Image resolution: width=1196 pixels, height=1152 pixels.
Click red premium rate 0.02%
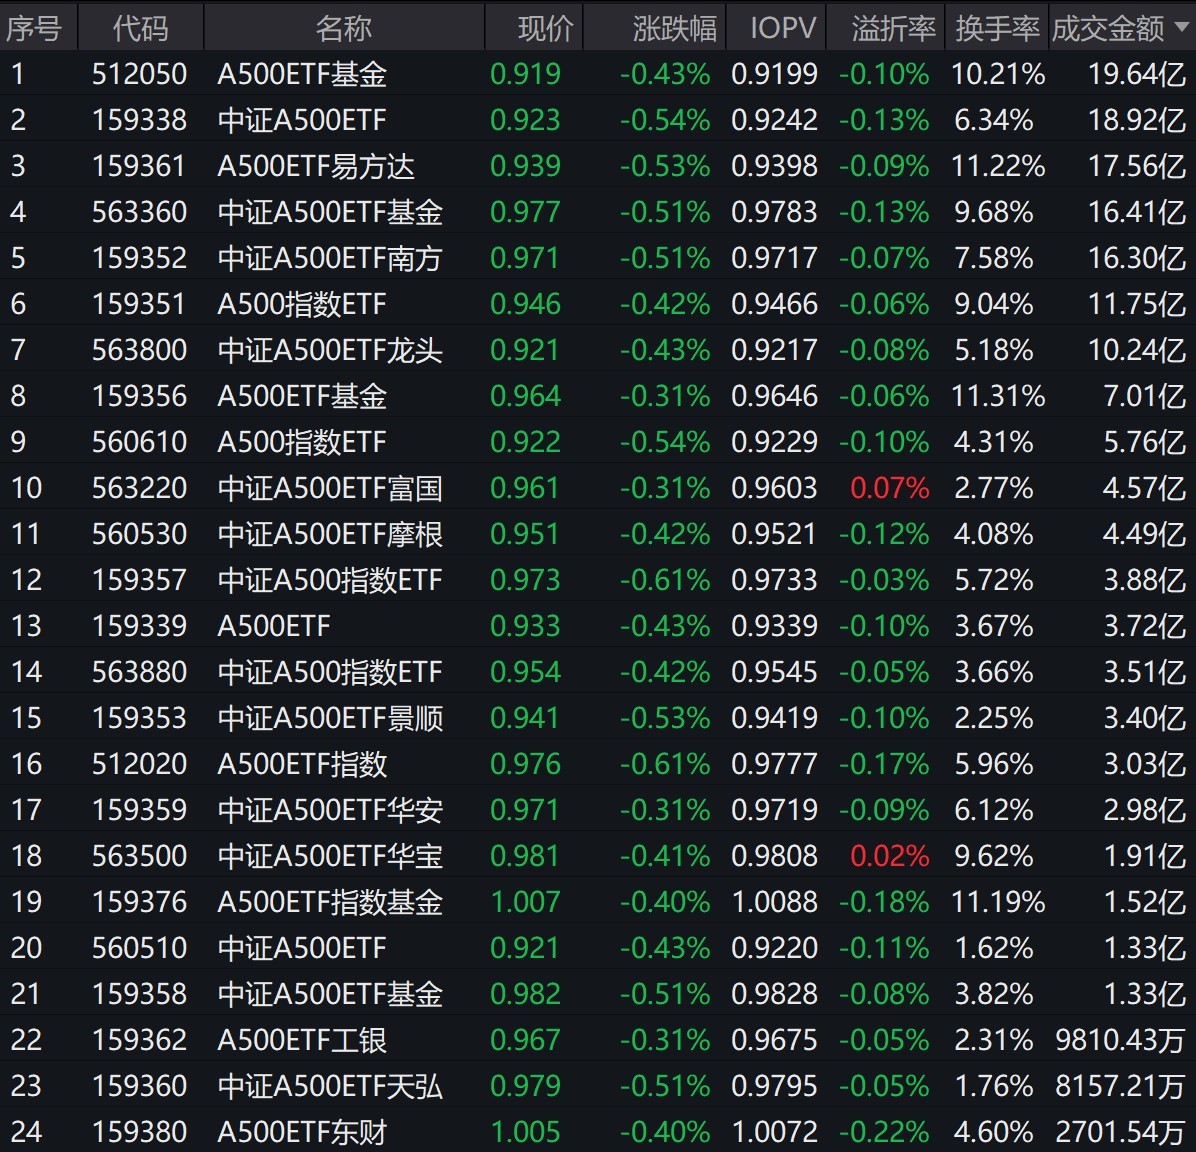890,855
